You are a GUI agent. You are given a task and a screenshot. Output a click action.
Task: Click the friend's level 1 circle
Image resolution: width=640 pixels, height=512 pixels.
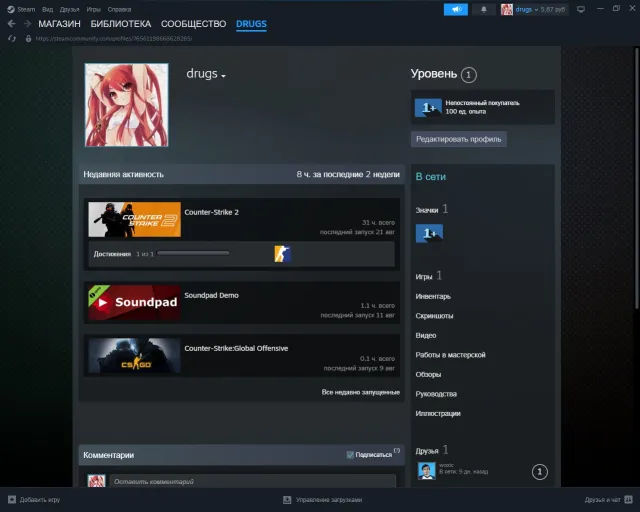(540, 472)
